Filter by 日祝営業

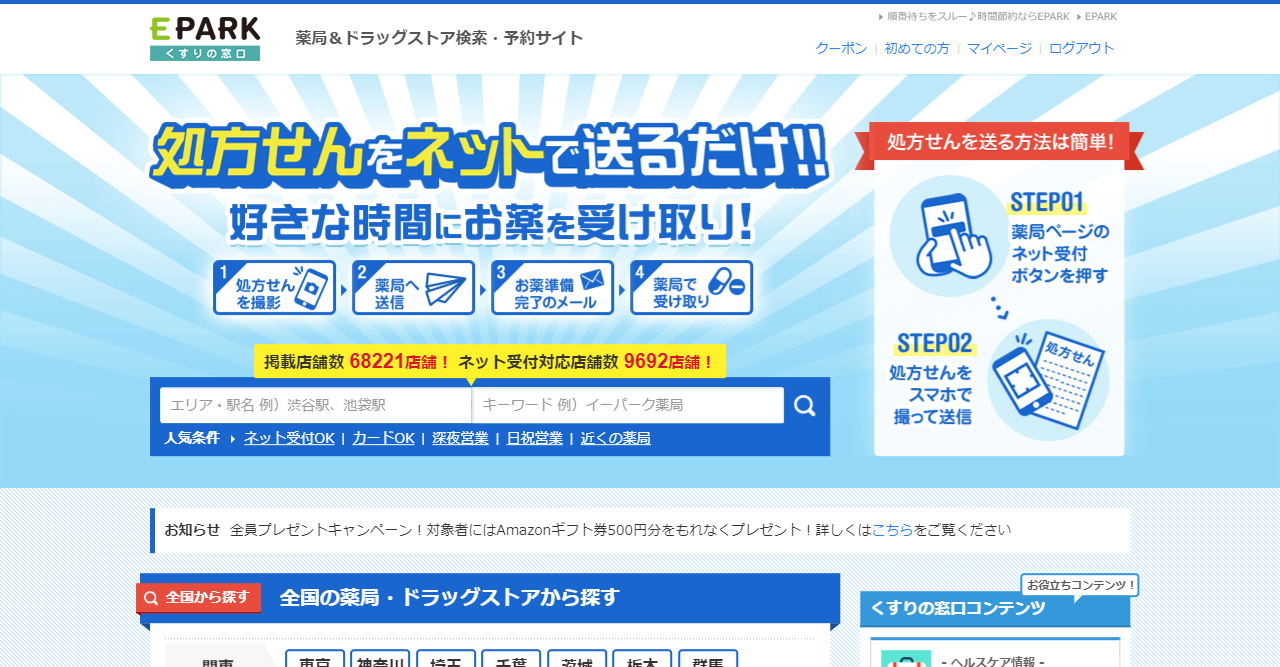[534, 438]
